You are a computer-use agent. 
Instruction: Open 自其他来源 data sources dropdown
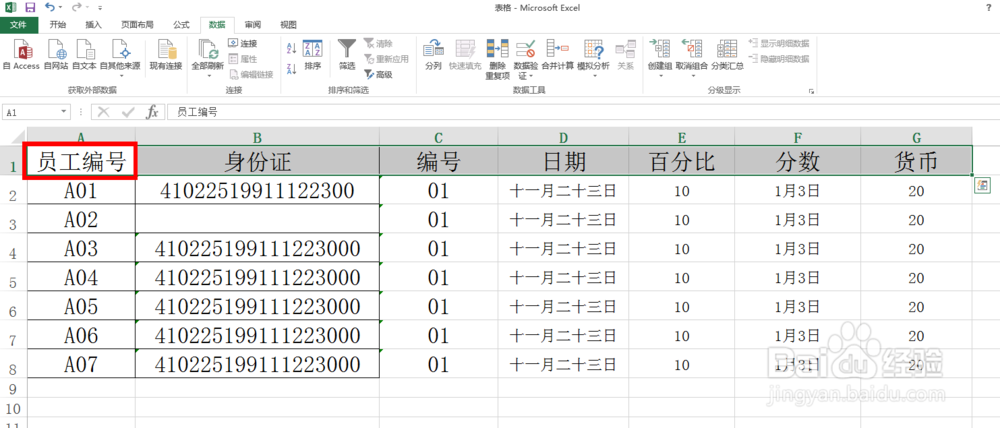[120, 58]
